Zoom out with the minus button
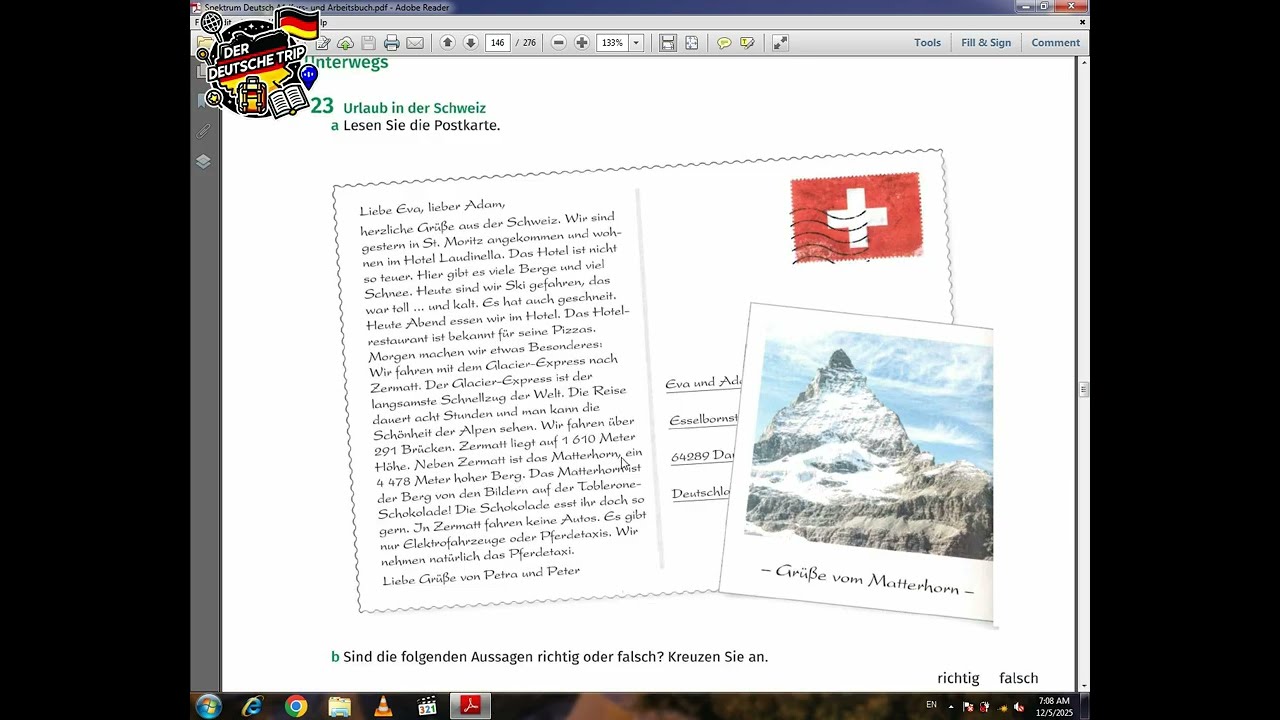Image resolution: width=1280 pixels, height=720 pixels. [559, 43]
